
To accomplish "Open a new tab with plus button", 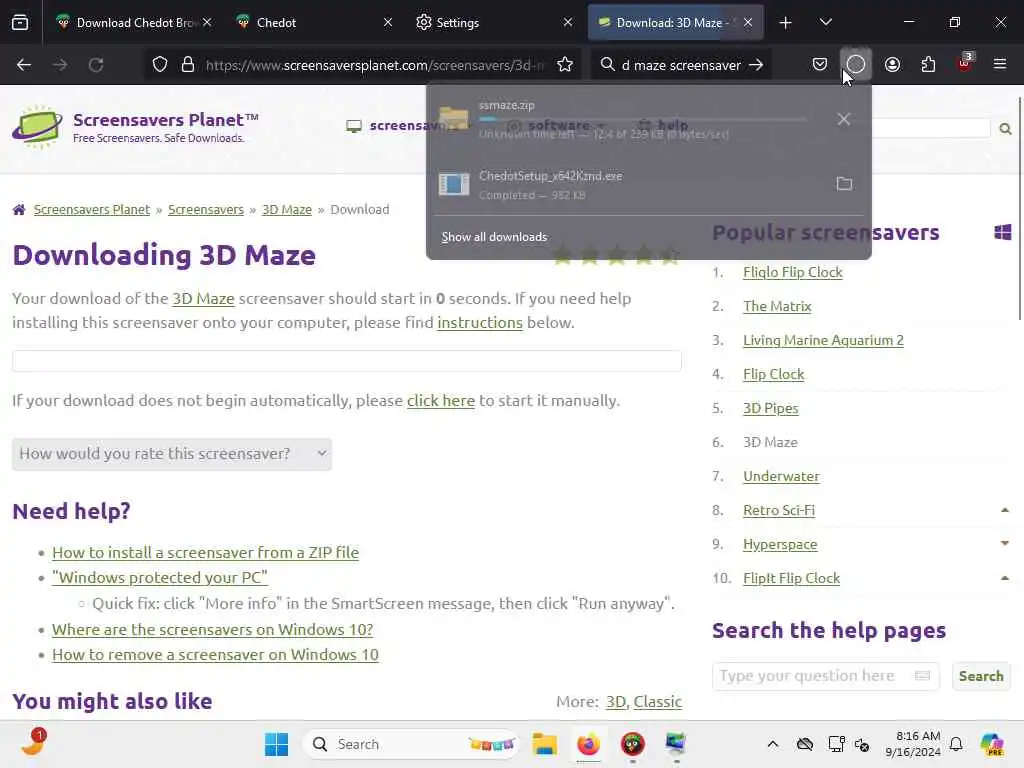I will pyautogui.click(x=786, y=23).
